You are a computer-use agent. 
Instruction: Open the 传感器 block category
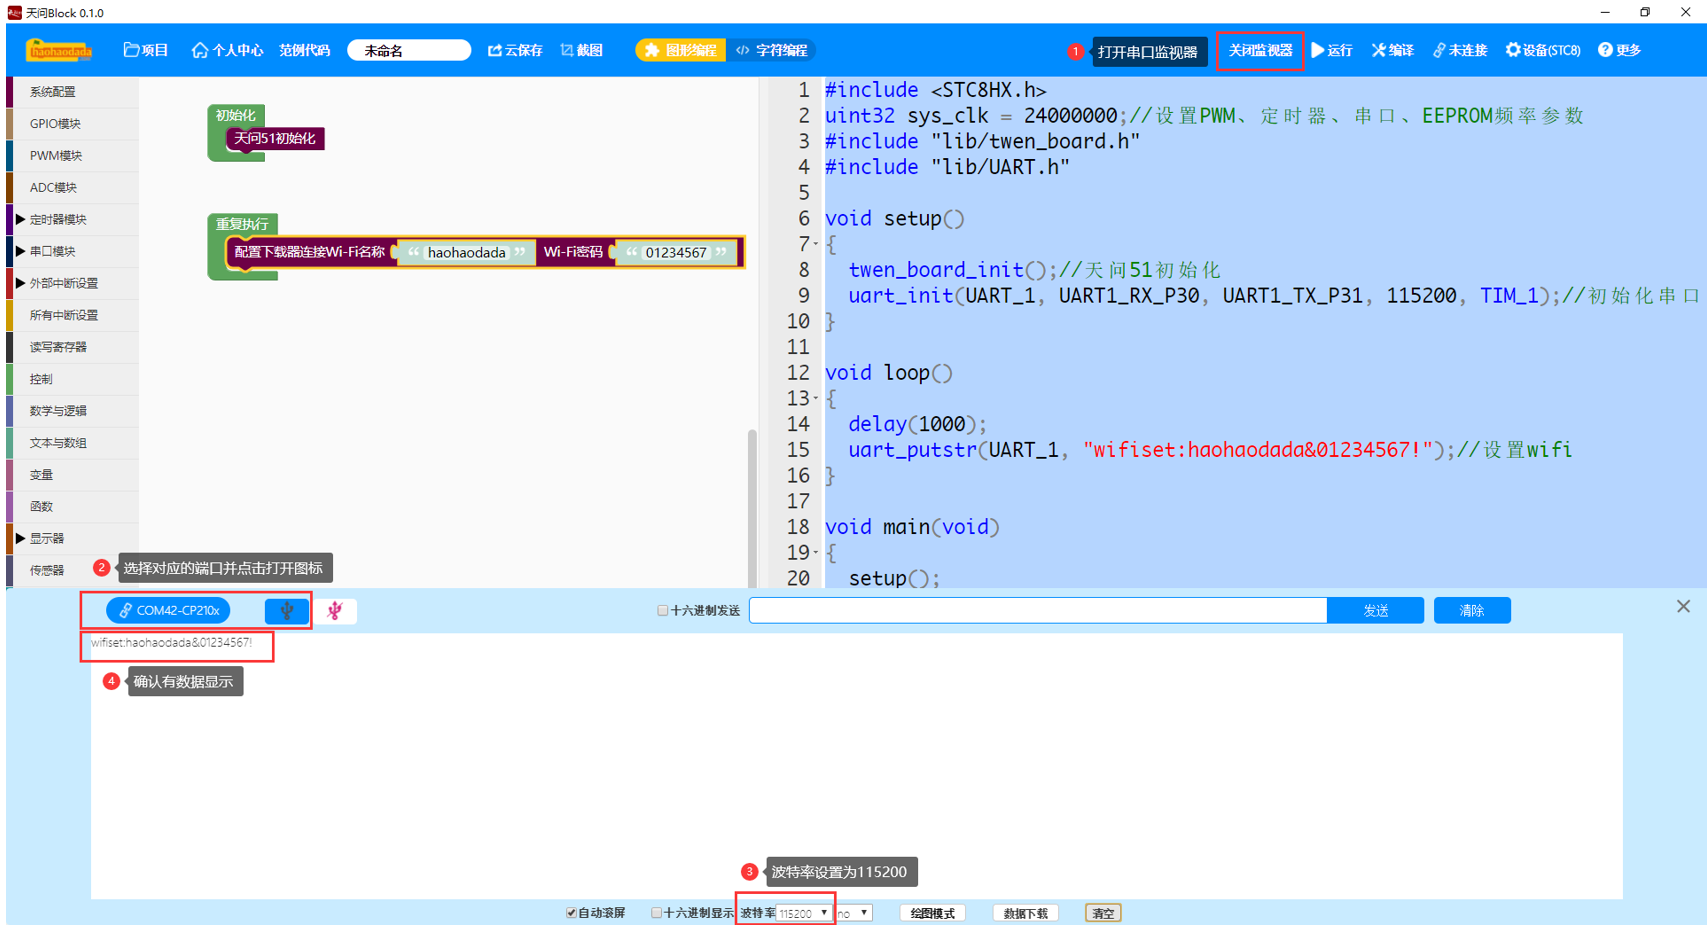coord(72,570)
